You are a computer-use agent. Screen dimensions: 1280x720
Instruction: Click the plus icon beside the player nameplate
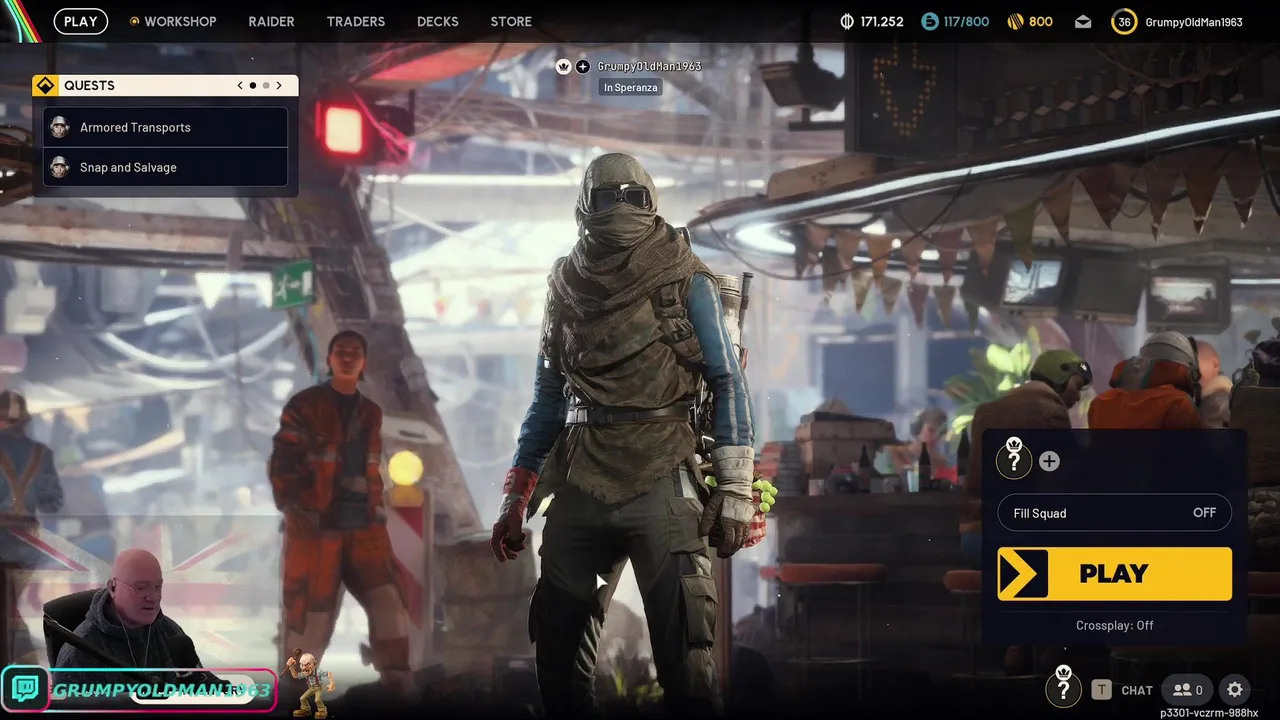click(583, 66)
